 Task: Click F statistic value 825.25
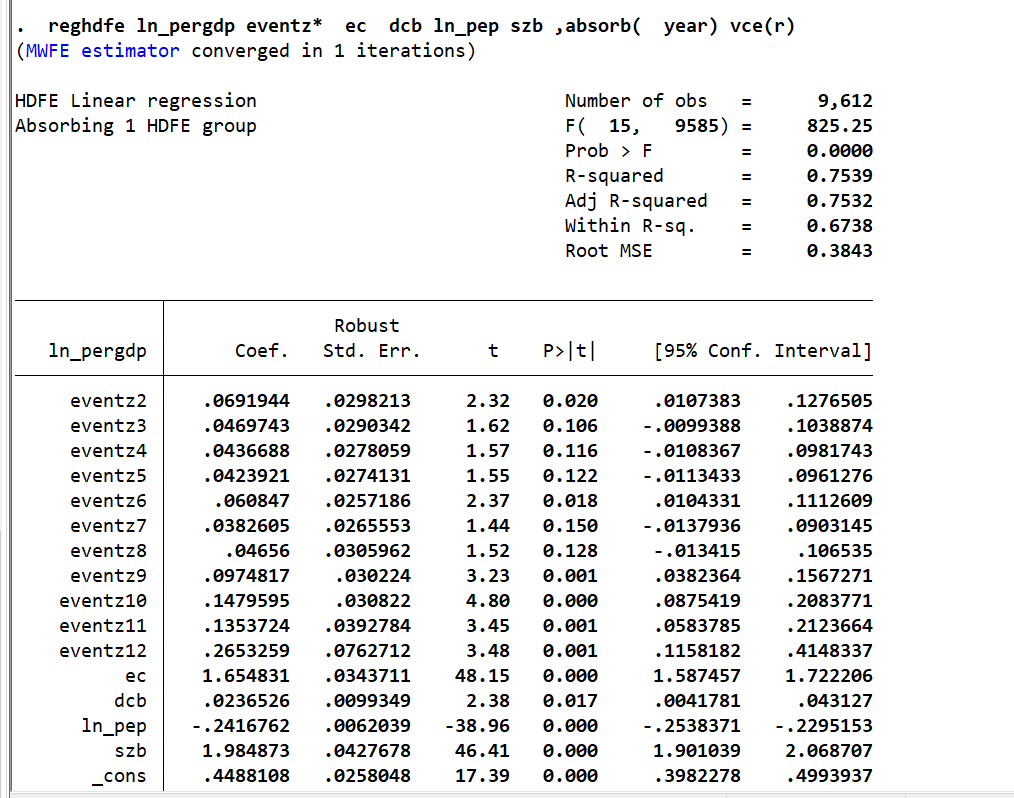[x=839, y=125]
